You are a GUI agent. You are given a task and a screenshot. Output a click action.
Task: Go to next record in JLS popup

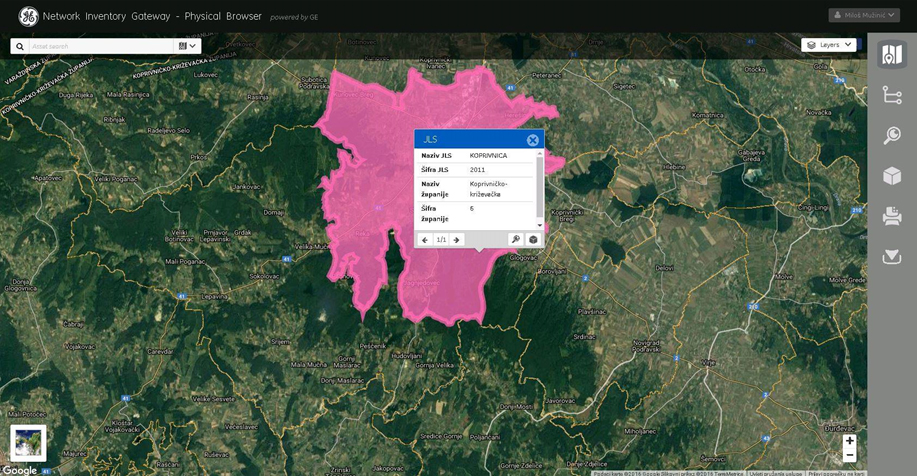pyautogui.click(x=456, y=240)
